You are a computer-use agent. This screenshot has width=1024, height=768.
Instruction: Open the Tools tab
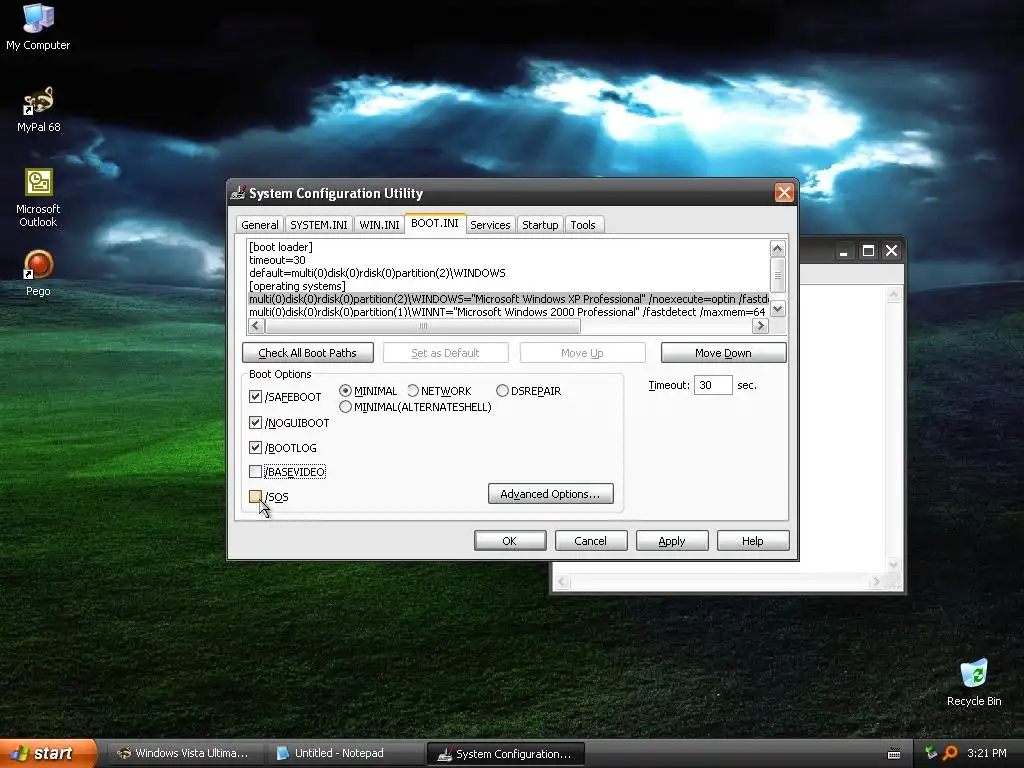coord(583,225)
